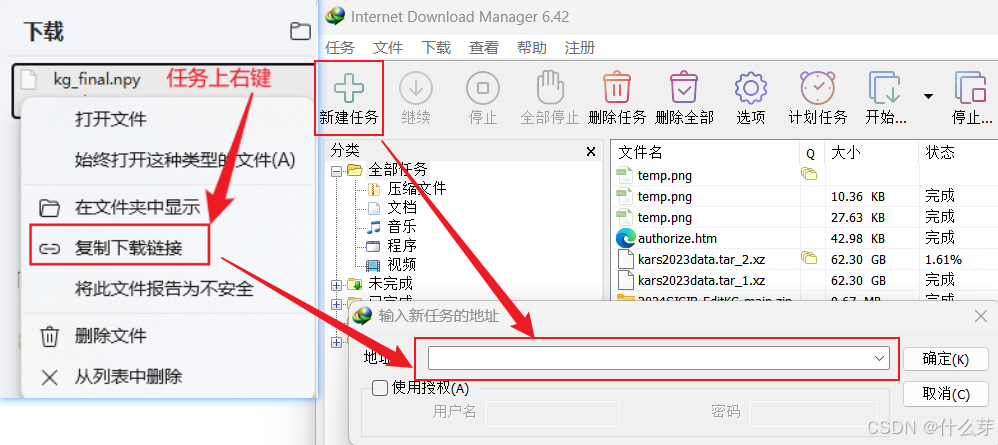This screenshot has height=445, width=998.
Task: Close the 分类 categories panel
Action: coord(591,152)
